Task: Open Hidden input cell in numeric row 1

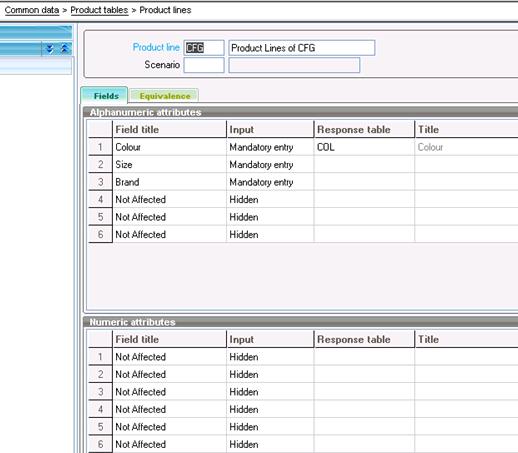Action: [x=270, y=357]
